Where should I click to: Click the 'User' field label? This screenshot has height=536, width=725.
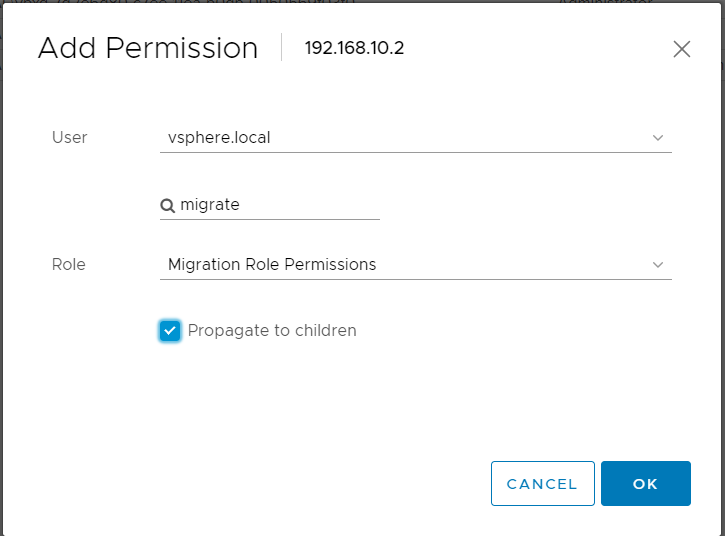[x=69, y=137]
